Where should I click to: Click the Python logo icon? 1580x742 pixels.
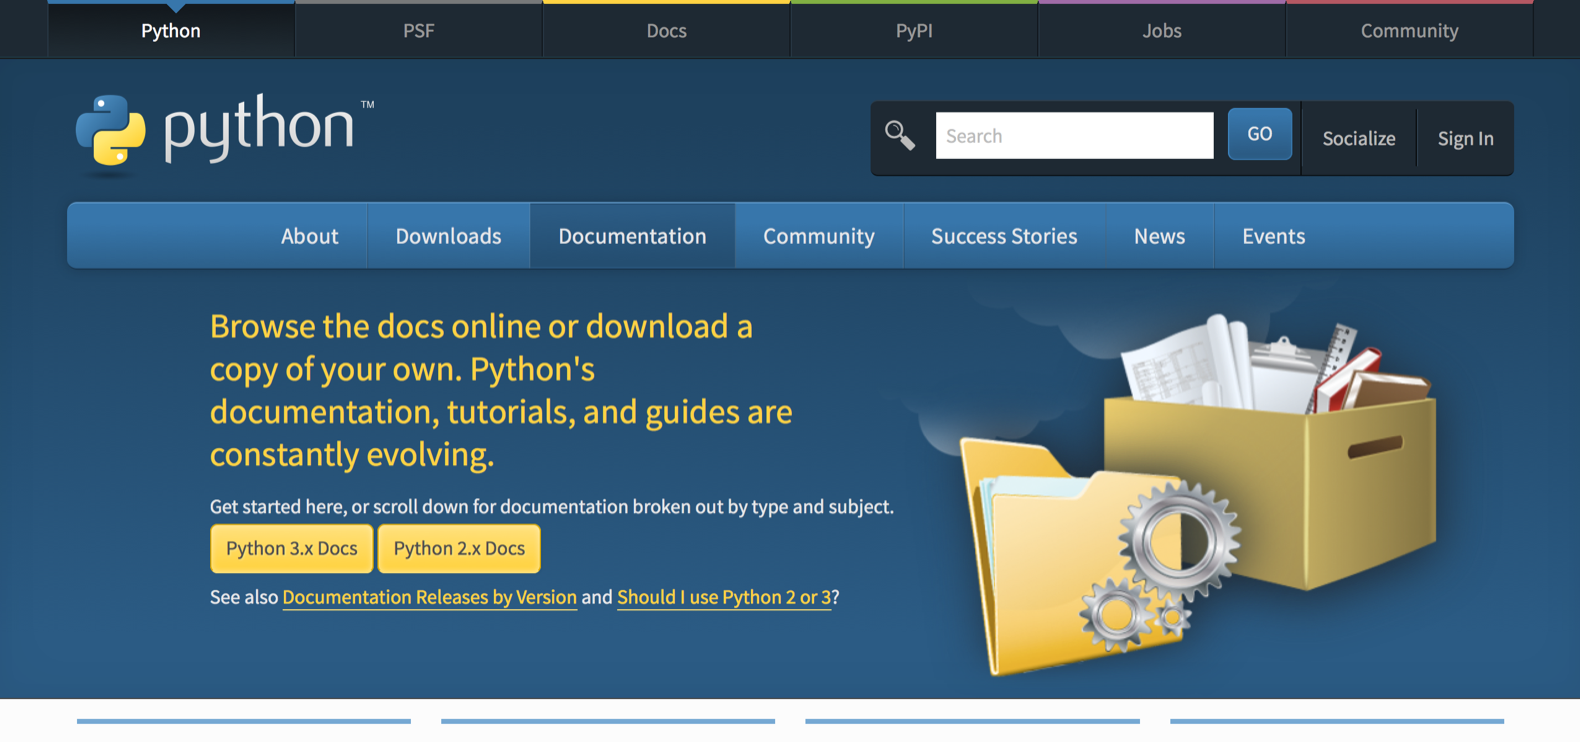click(111, 130)
